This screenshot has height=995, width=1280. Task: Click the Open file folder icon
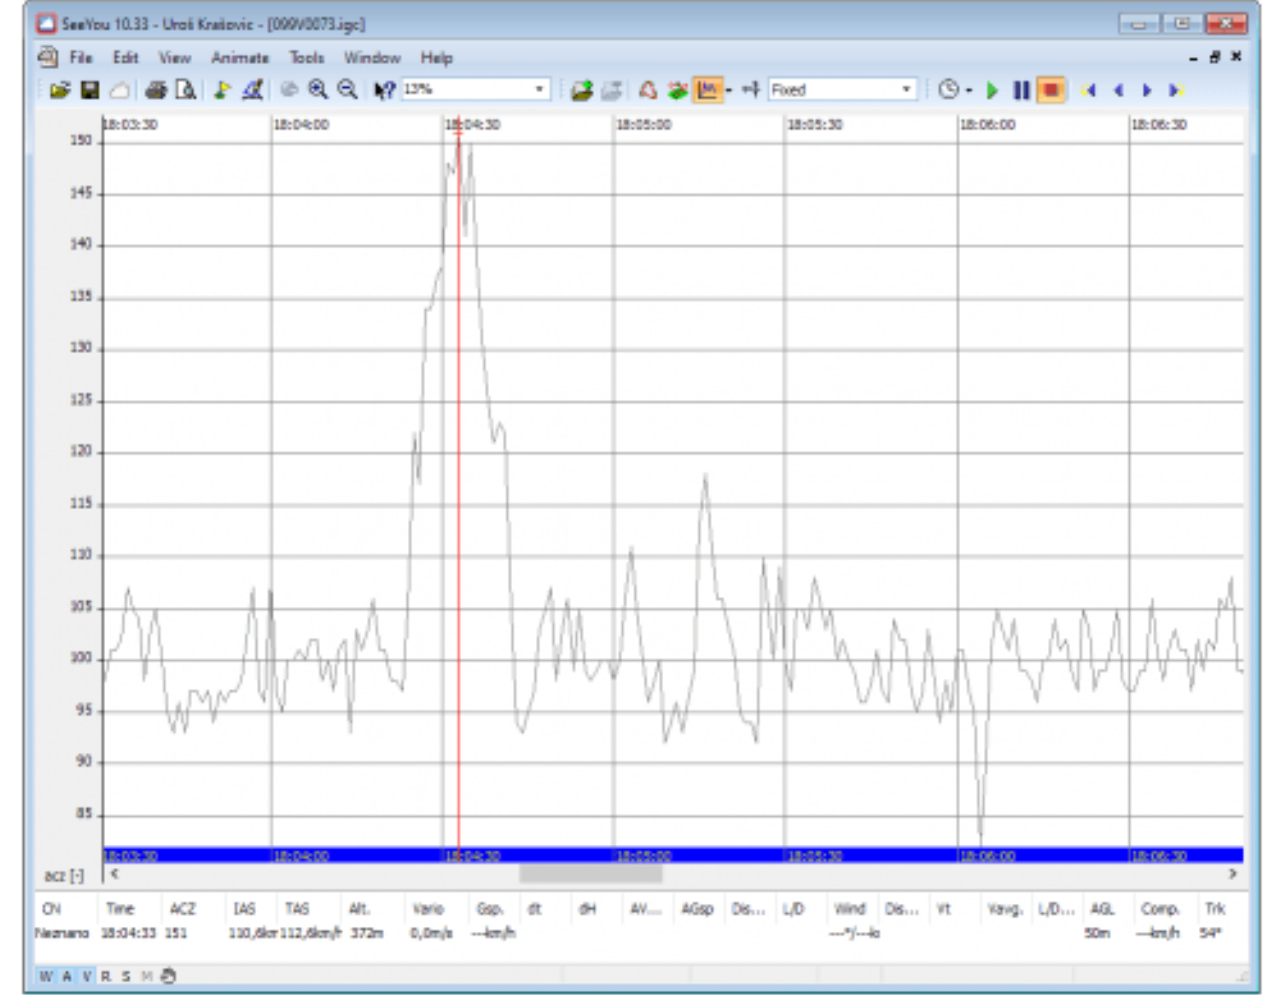tap(60, 90)
